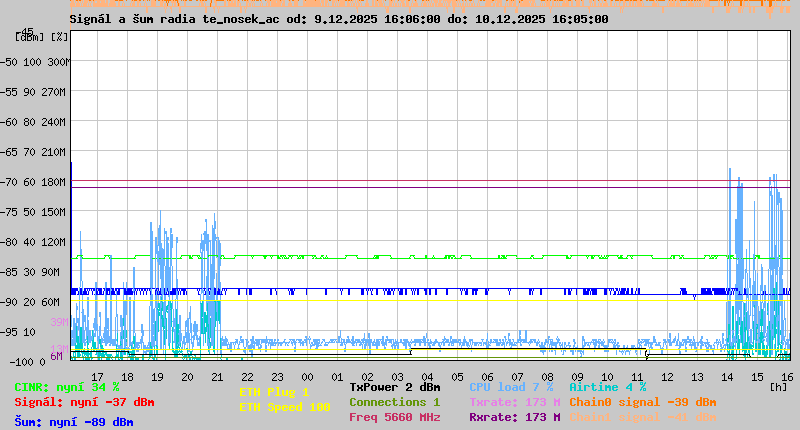The width and height of the screenshot is (800, 430).
Task: Select the [dBm] axis unit label
Action: 31,37
